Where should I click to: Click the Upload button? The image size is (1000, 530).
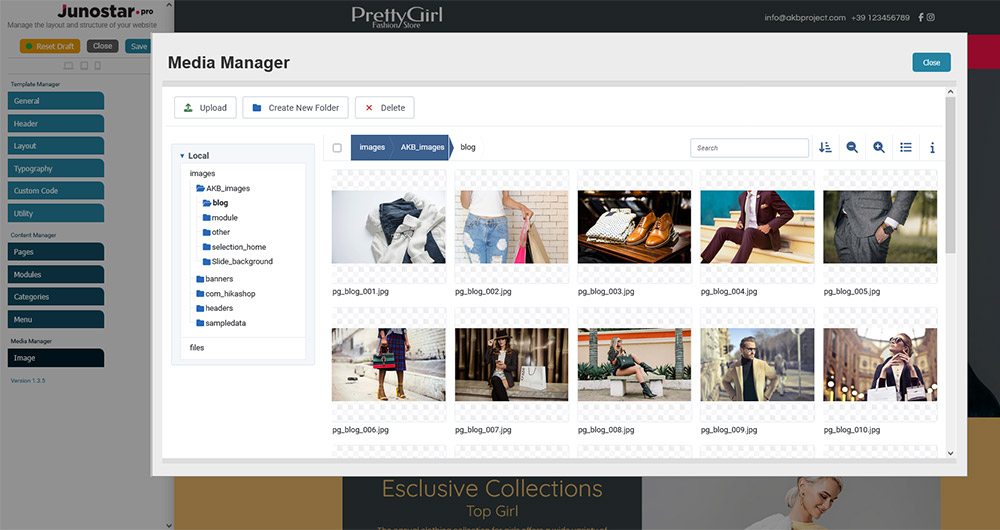tap(203, 108)
